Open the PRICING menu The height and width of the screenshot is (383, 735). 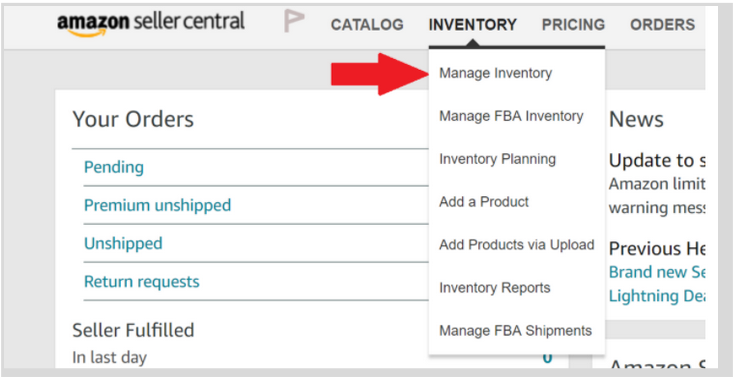[573, 24]
